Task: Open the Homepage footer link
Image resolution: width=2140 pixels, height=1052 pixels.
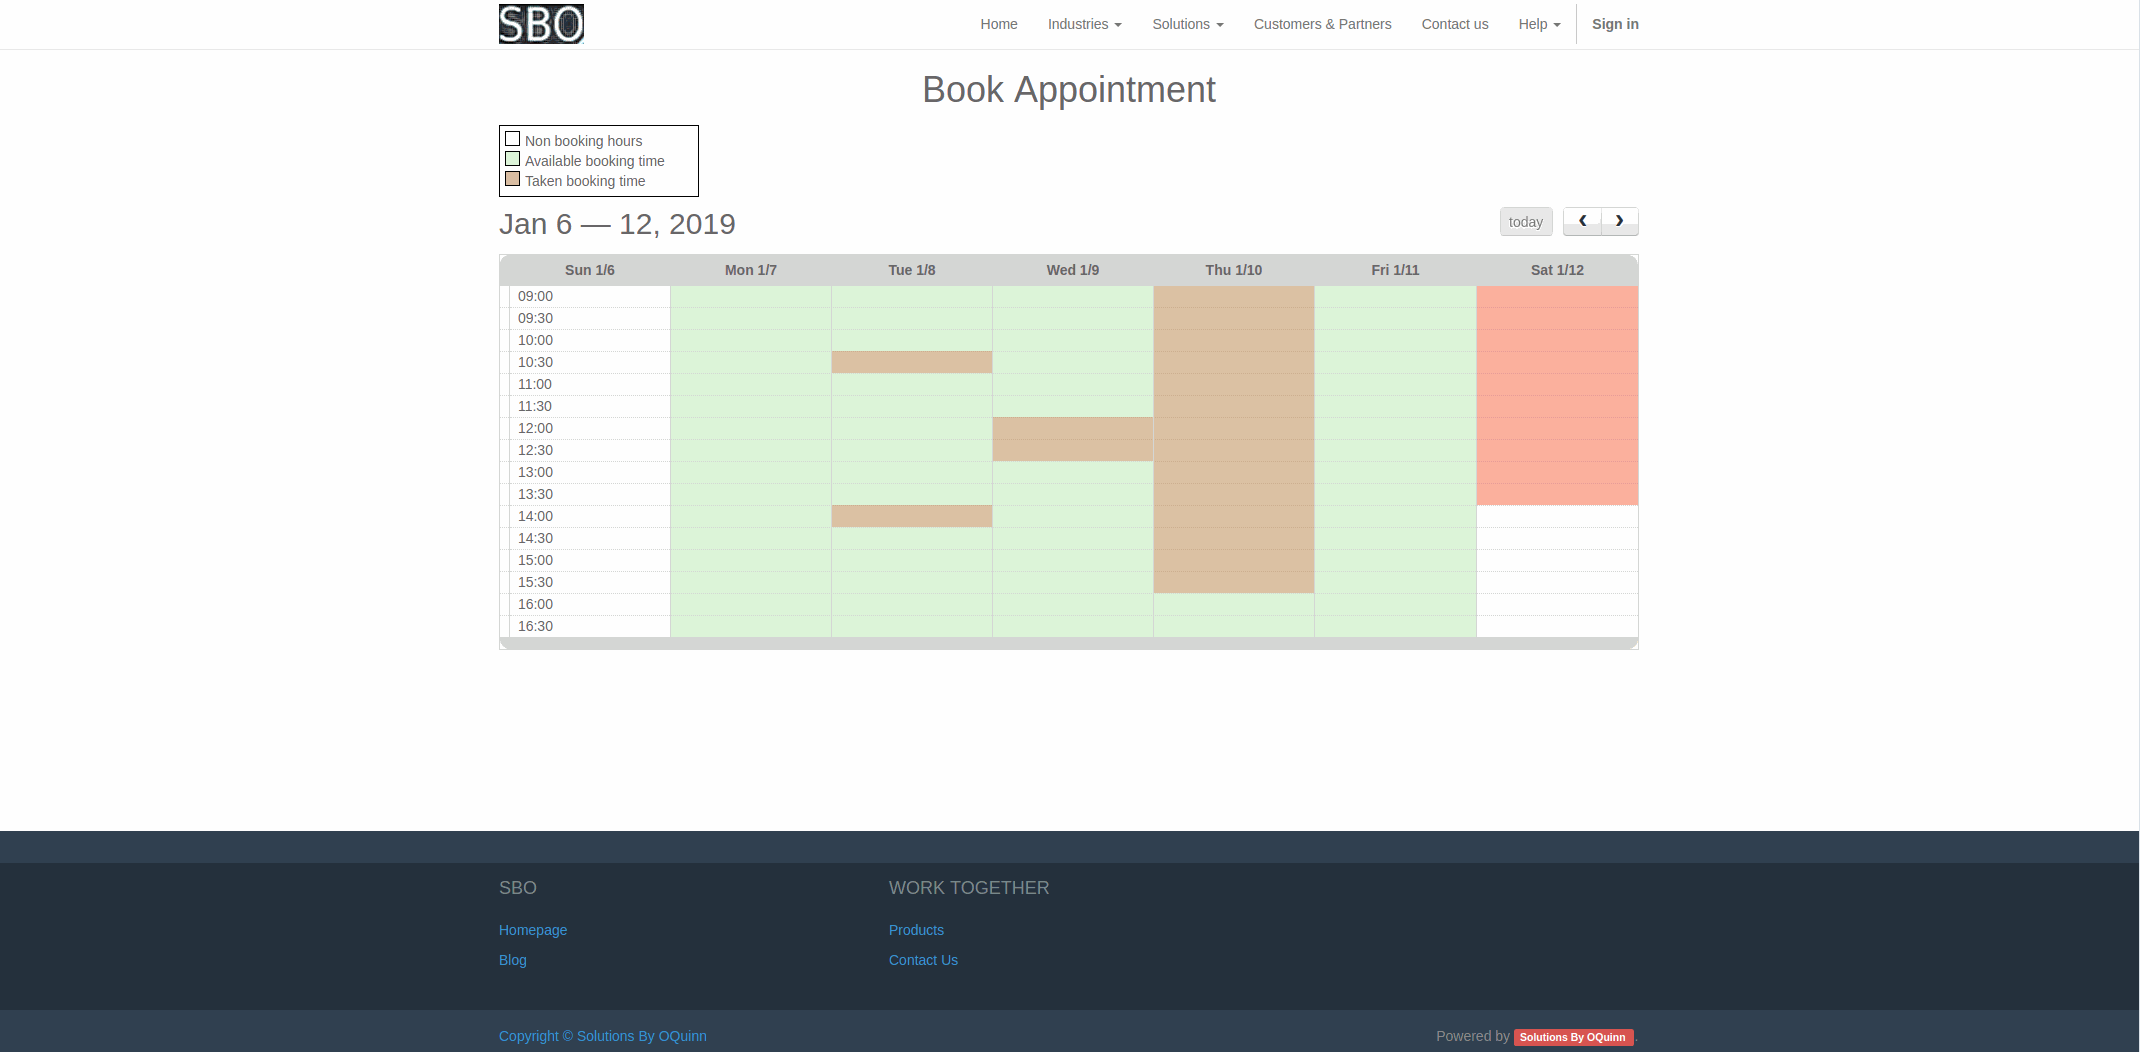Action: [533, 930]
